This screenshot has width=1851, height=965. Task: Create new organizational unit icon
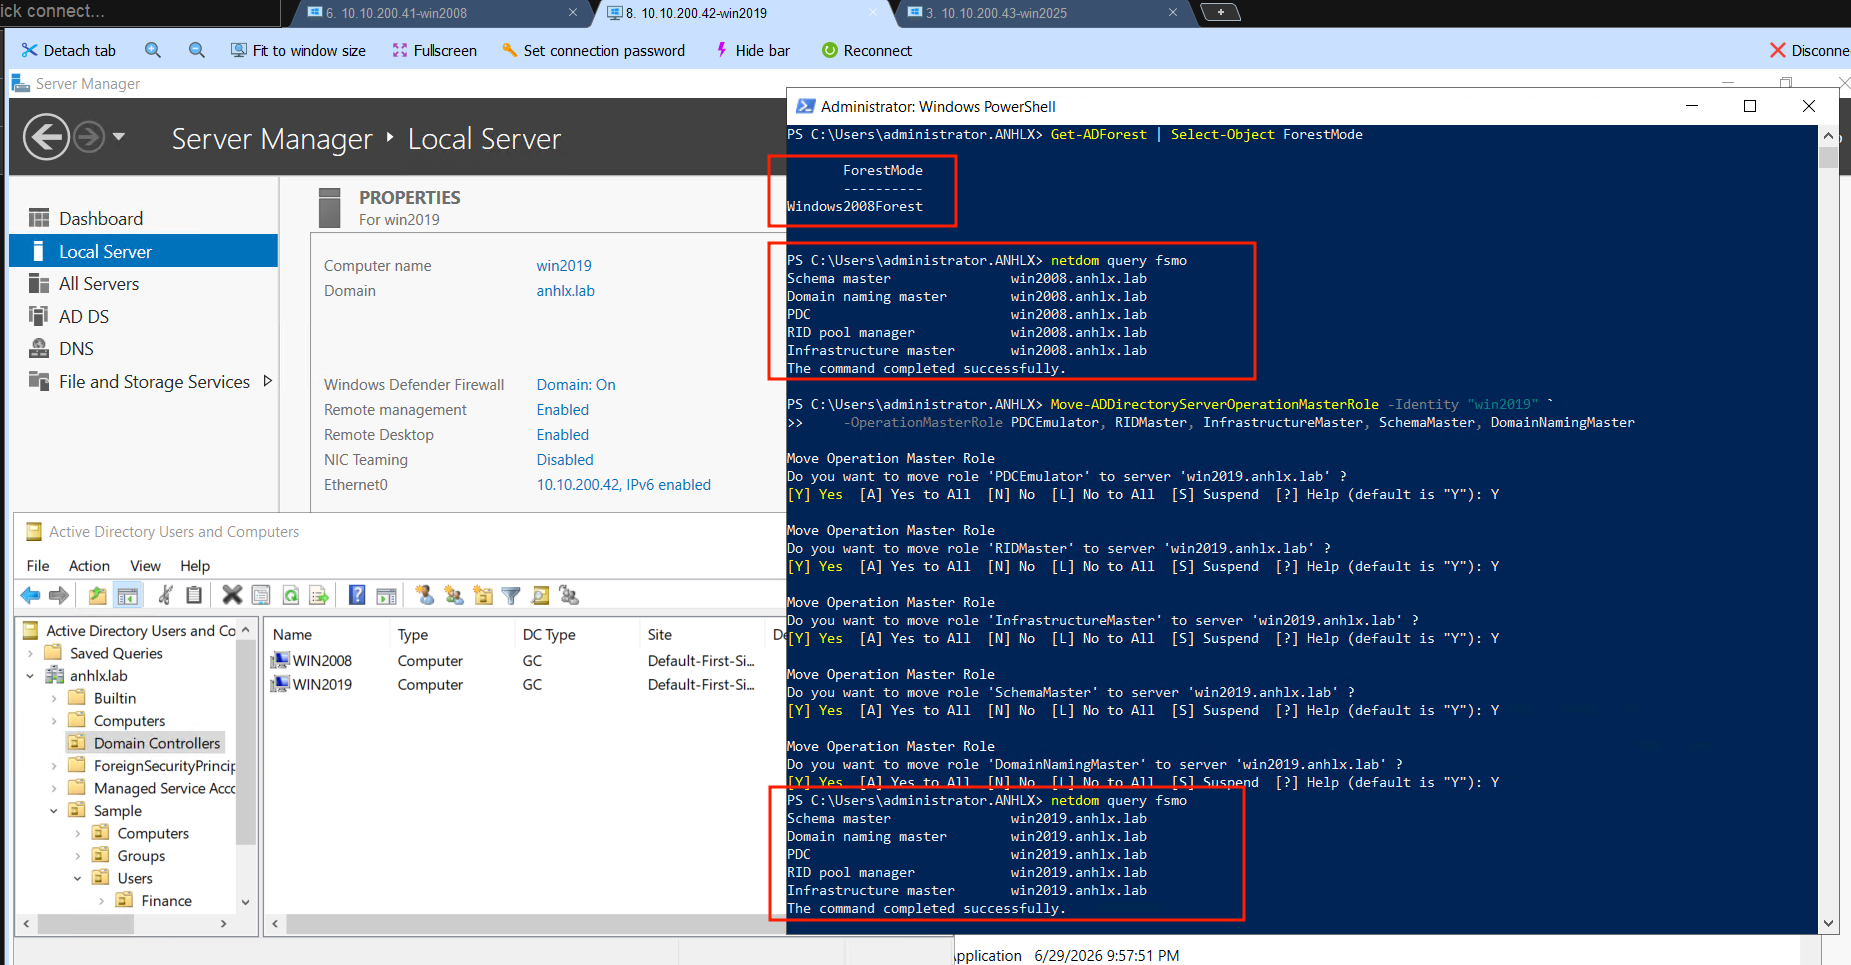[x=483, y=596]
